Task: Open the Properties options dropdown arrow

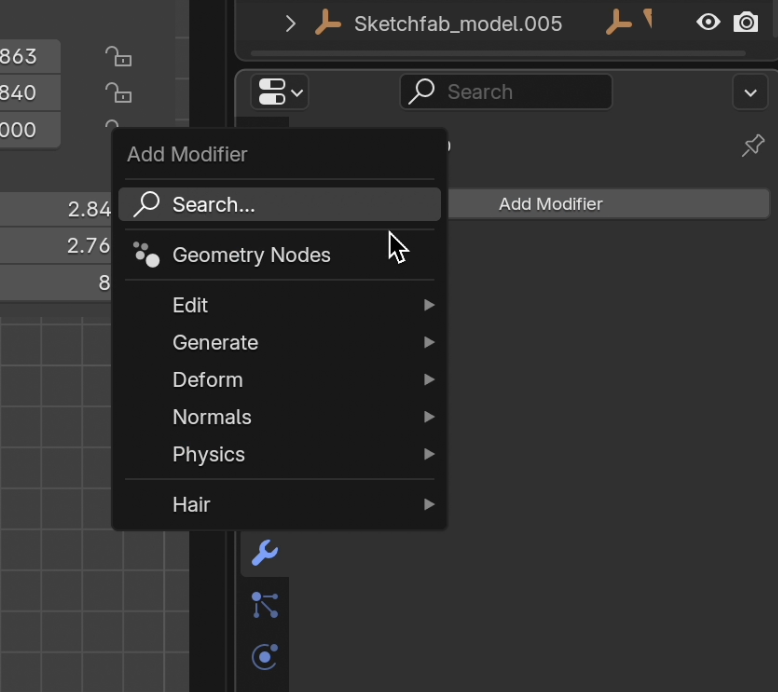Action: click(750, 93)
